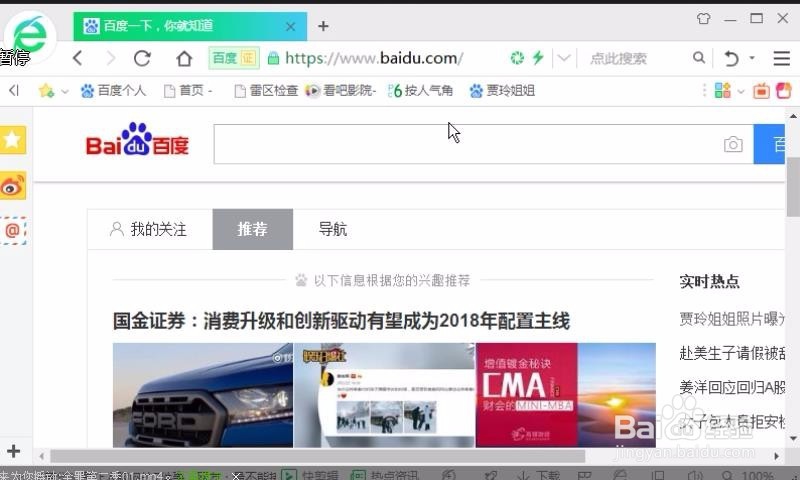Image resolution: width=800 pixels, height=480 pixels.
Task: Open the hamburger main menu
Action: [x=781, y=58]
